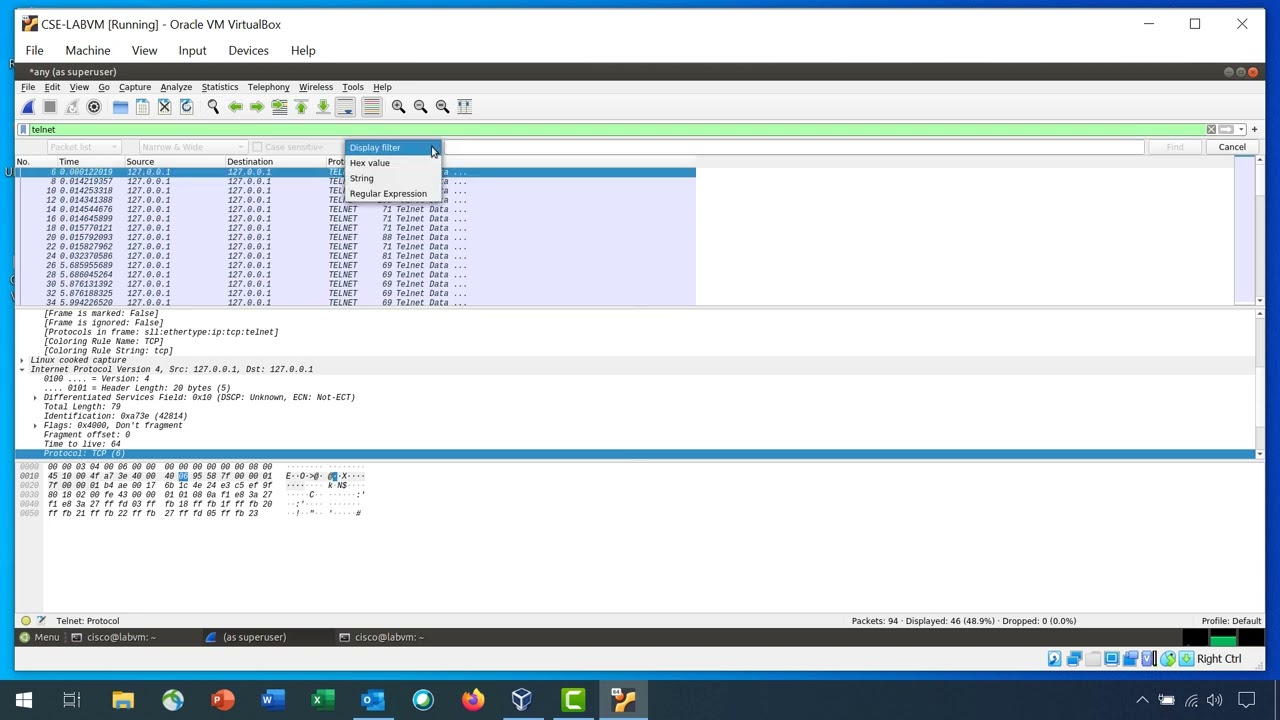The height and width of the screenshot is (720, 1280).
Task: Start capturing packets with the shark fin icon
Action: [28, 106]
